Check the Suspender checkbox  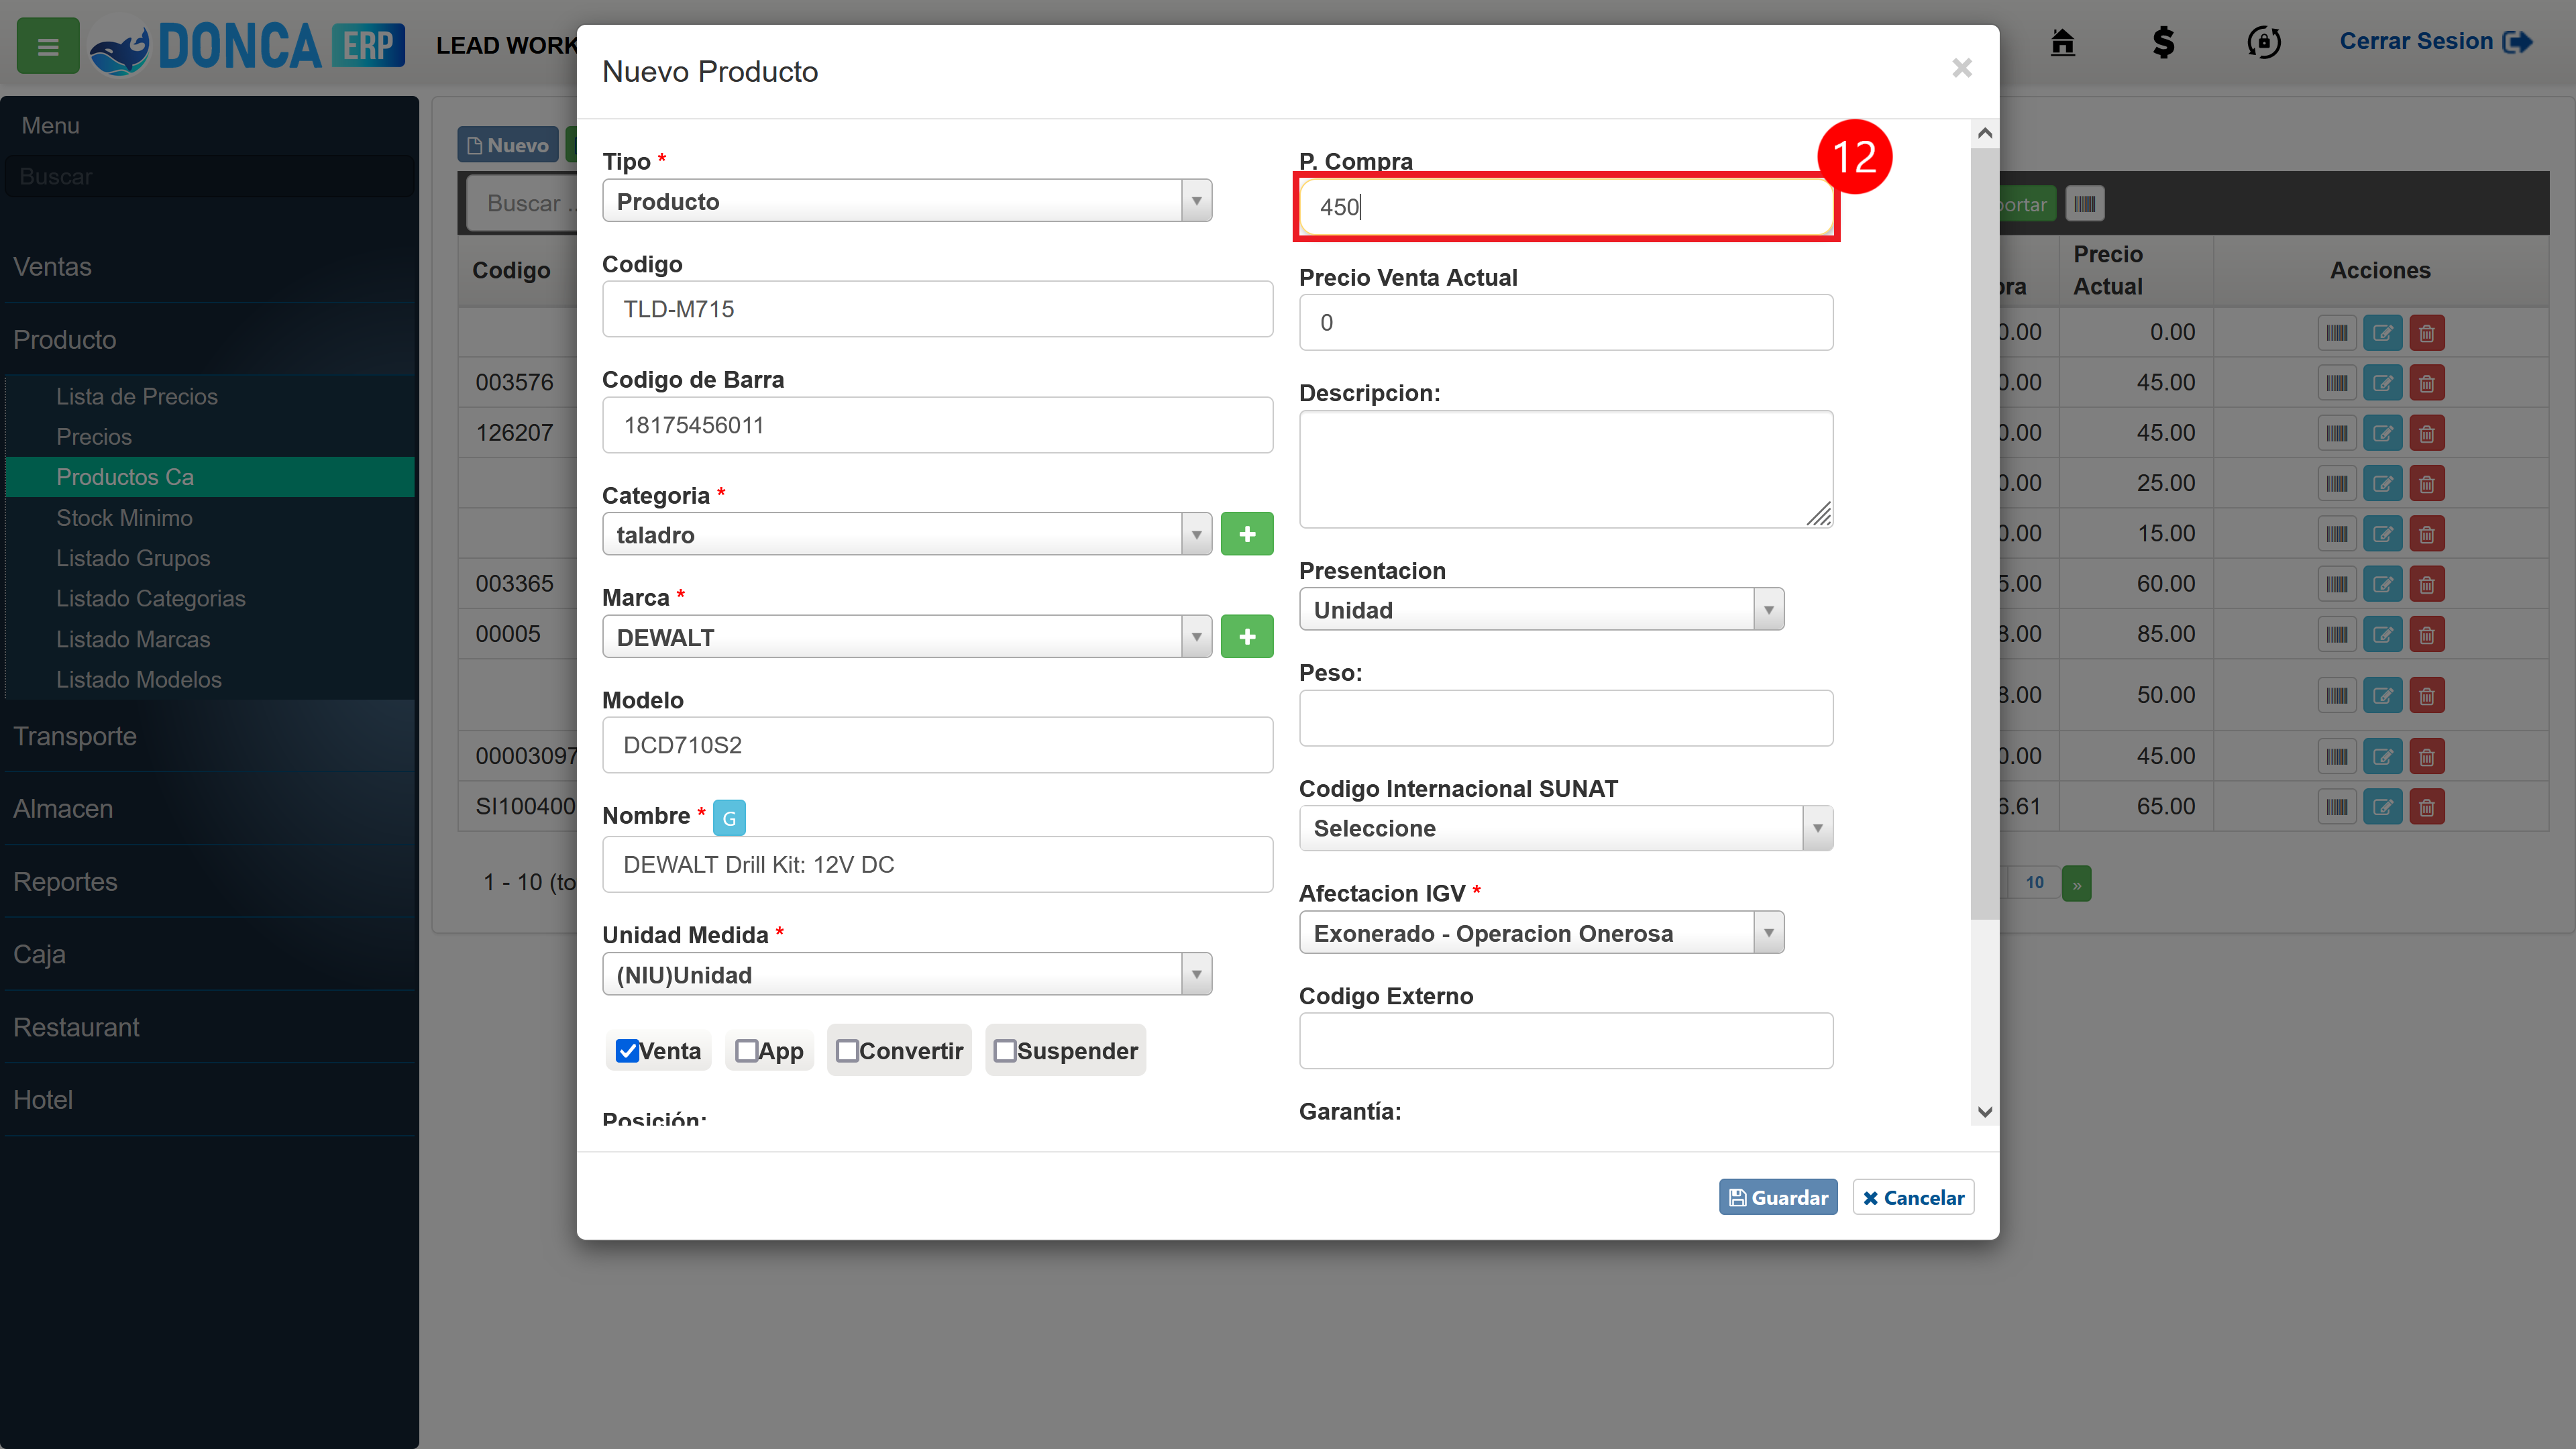click(1005, 1051)
